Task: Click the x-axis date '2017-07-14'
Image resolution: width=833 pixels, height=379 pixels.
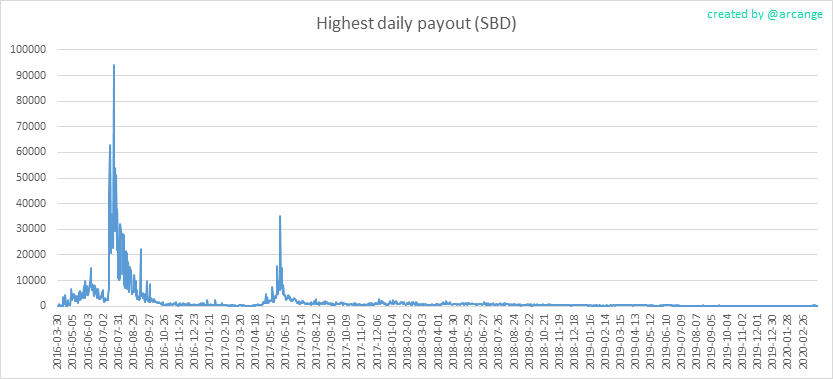Action: click(x=301, y=341)
